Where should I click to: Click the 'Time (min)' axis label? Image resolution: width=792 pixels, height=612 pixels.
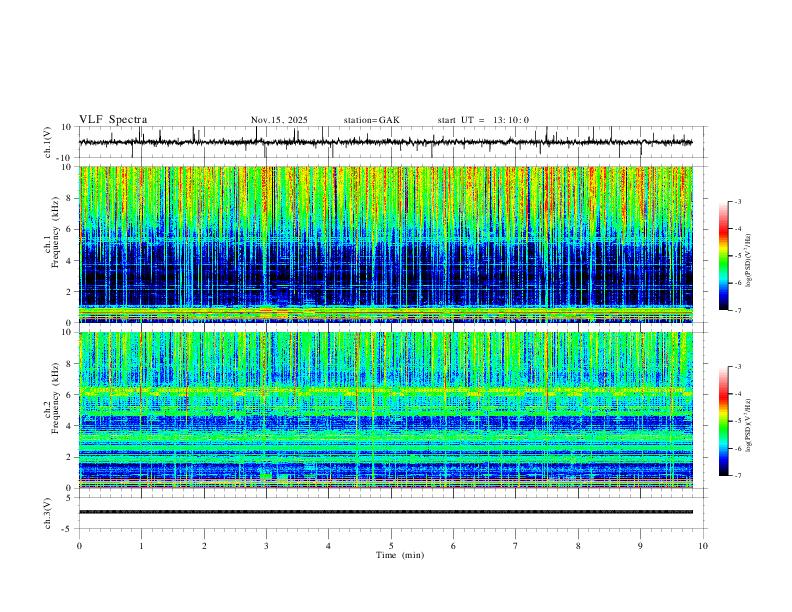click(x=400, y=555)
